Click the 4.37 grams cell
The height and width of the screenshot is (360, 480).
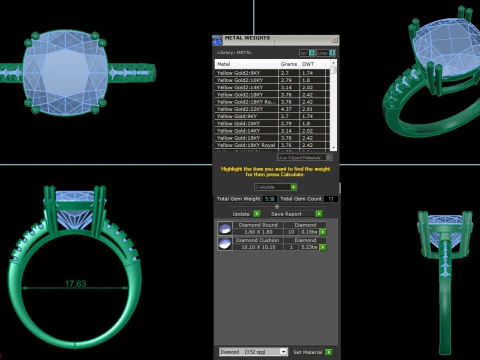[x=289, y=109]
